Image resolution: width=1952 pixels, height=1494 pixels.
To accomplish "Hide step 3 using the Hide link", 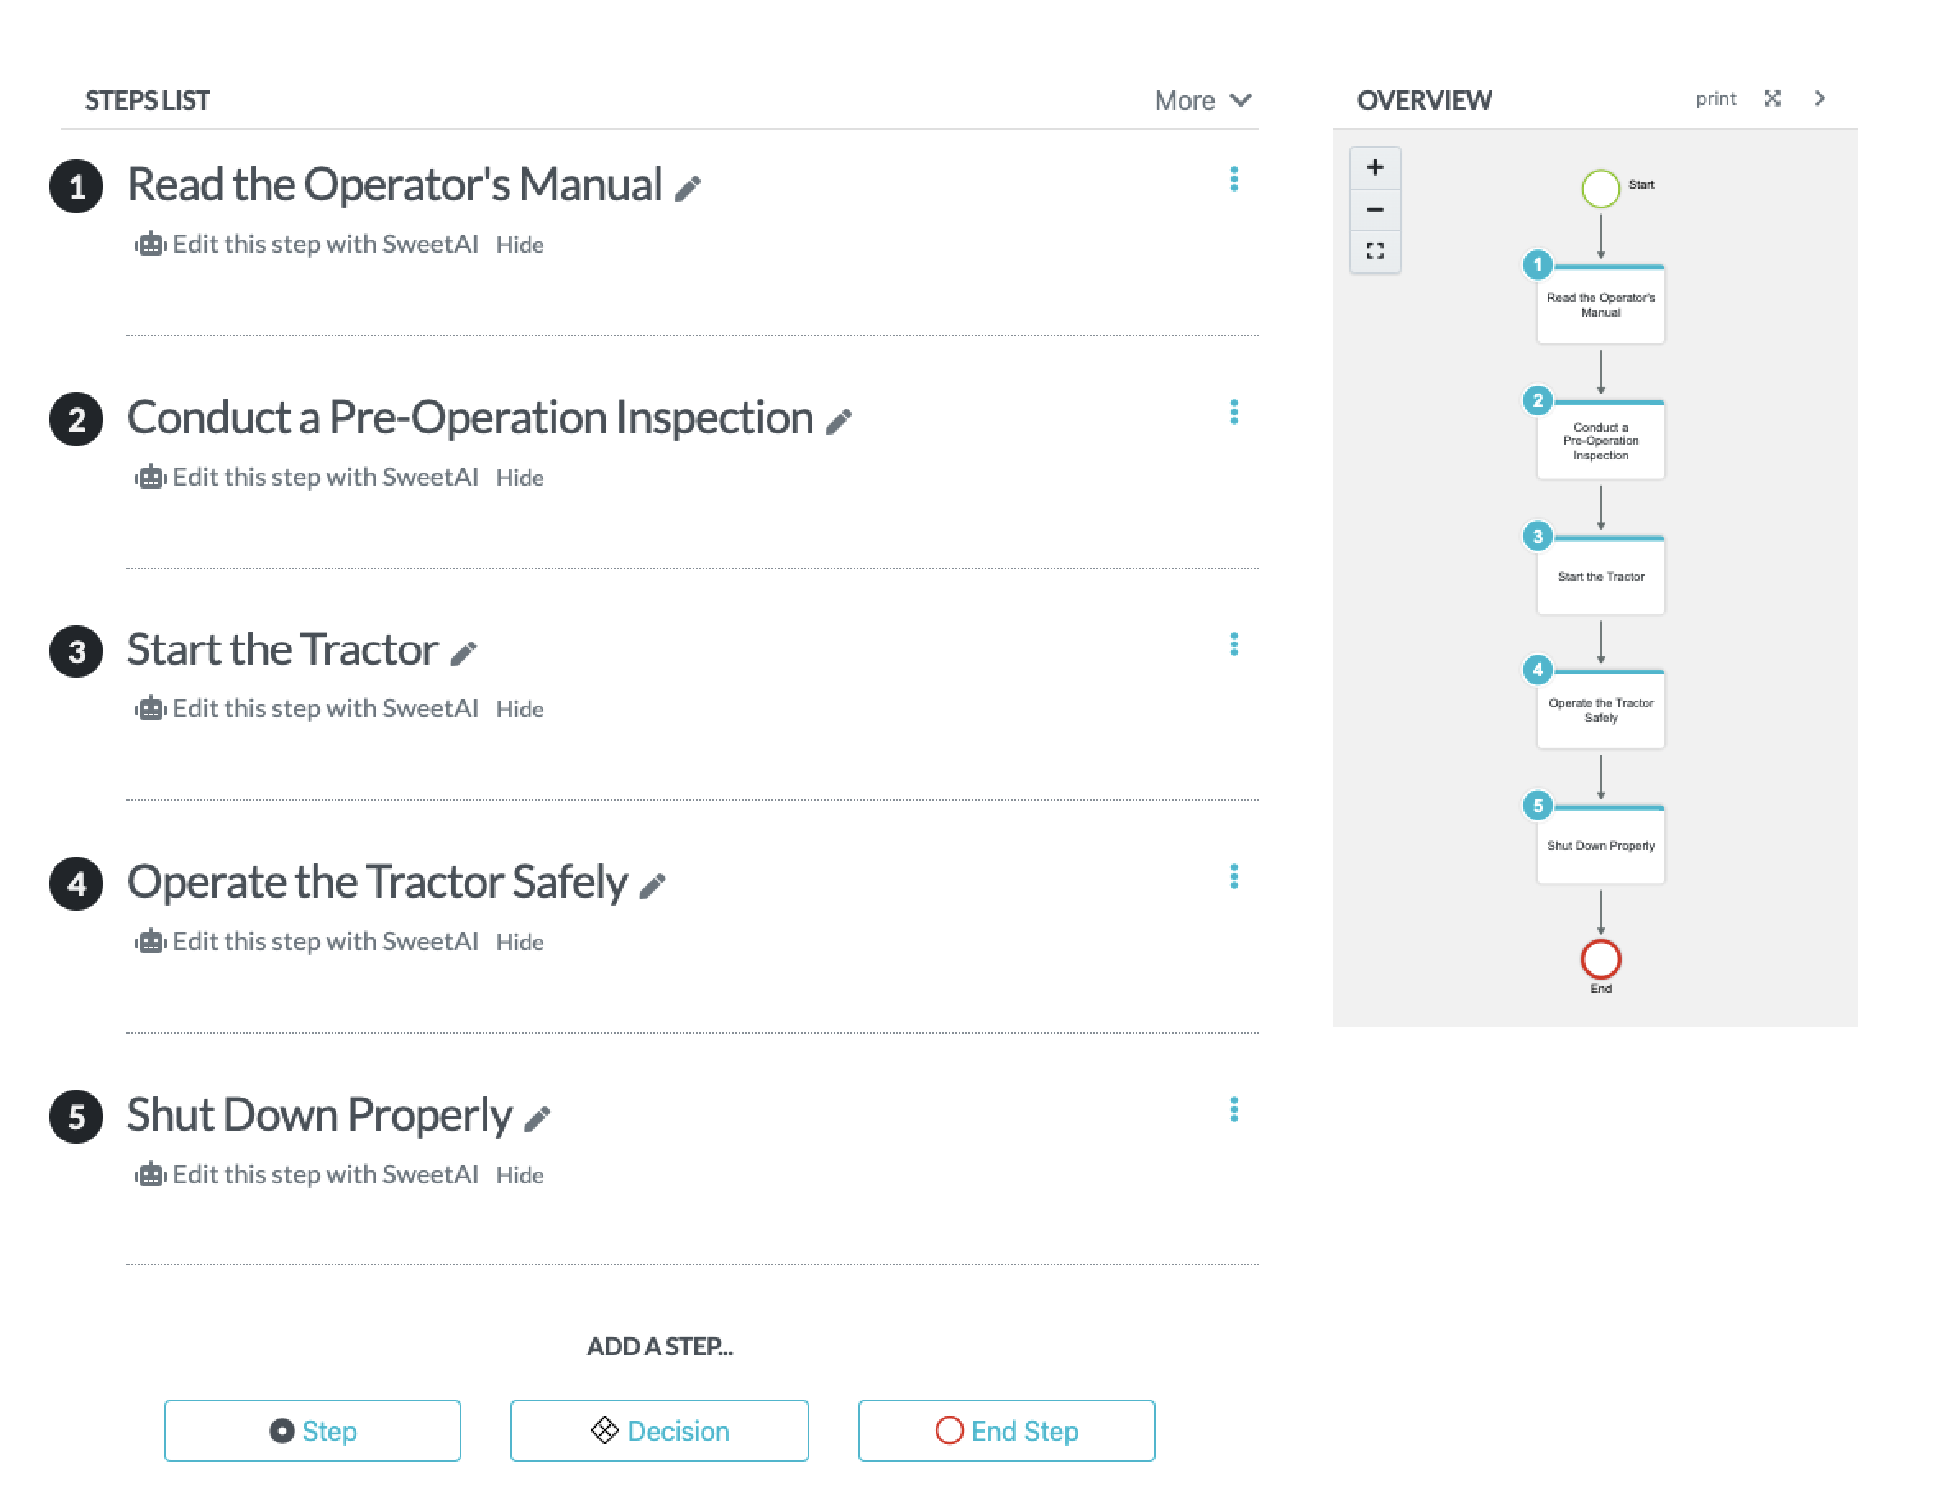I will tap(518, 708).
